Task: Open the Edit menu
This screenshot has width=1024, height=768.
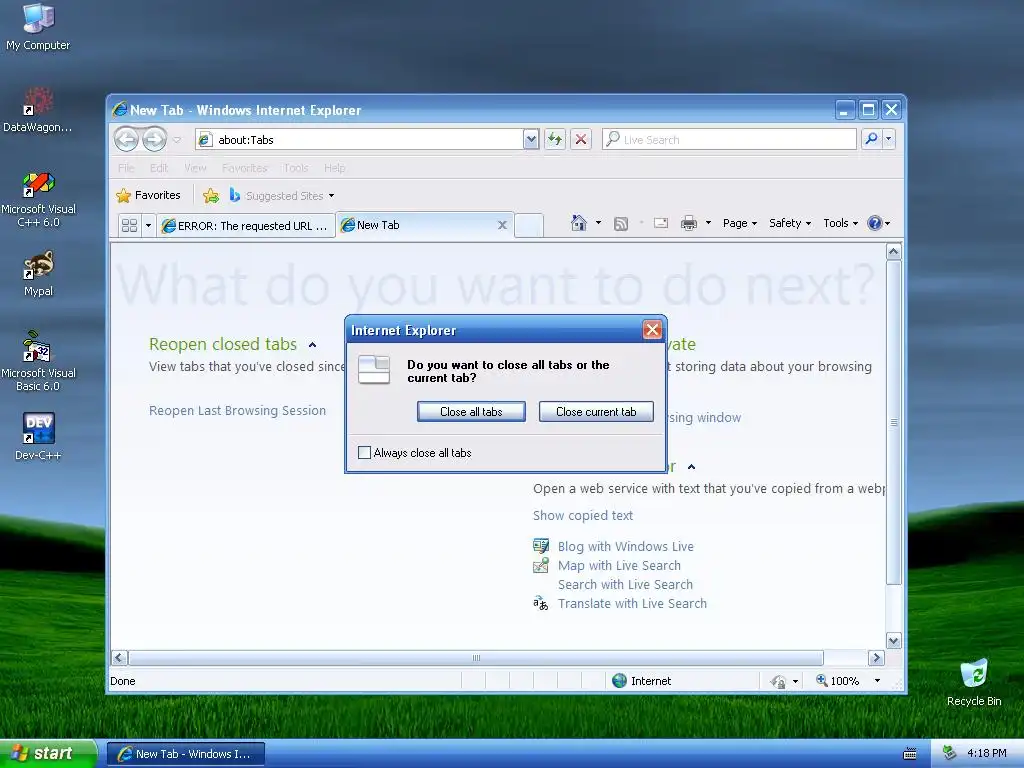Action: tap(159, 168)
